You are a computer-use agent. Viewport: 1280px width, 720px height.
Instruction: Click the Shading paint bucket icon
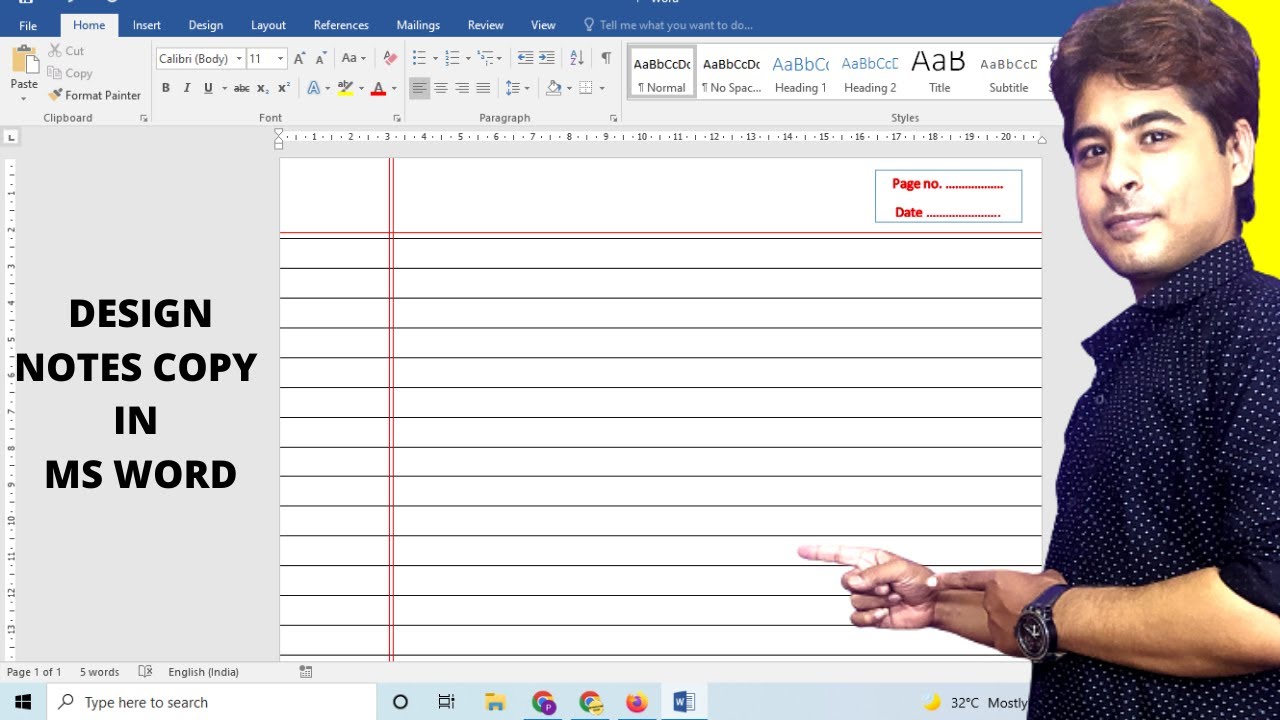click(554, 88)
